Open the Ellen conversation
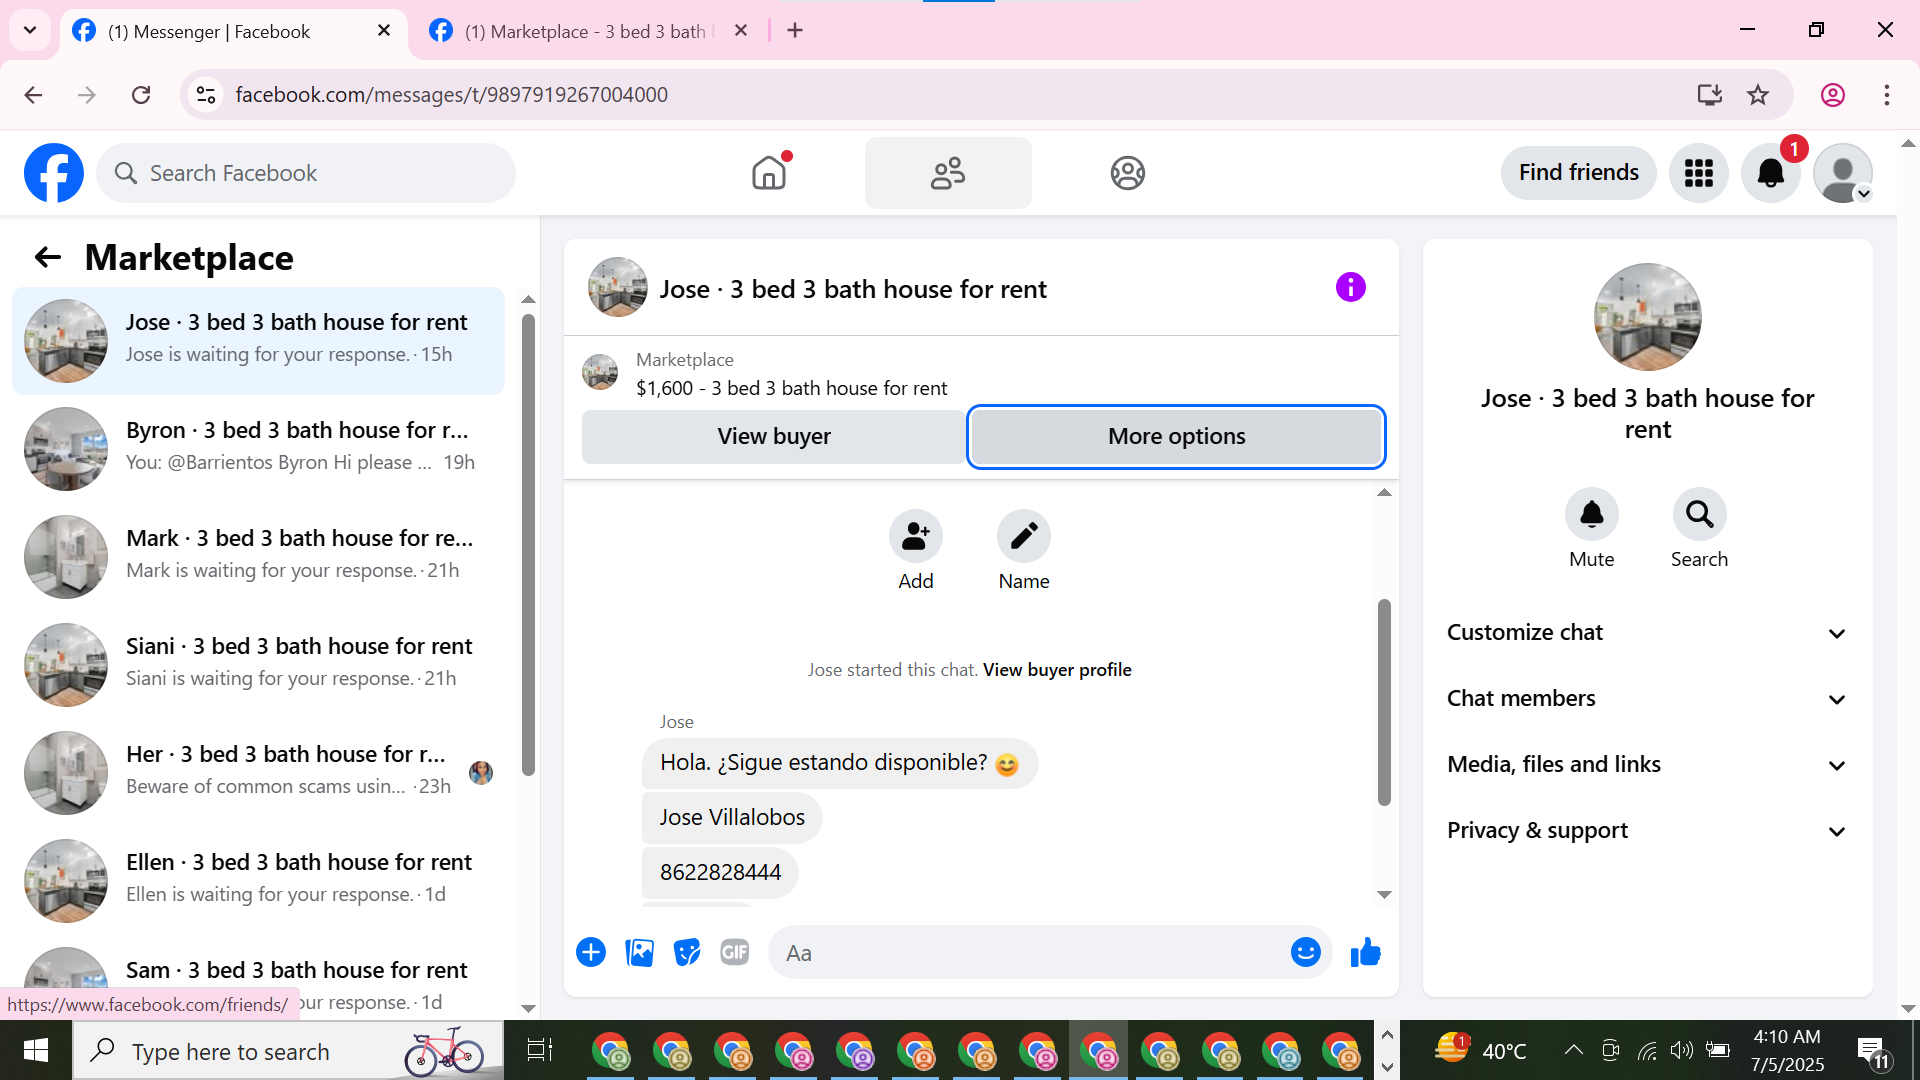Screen dimensions: 1920x1080 [258, 881]
